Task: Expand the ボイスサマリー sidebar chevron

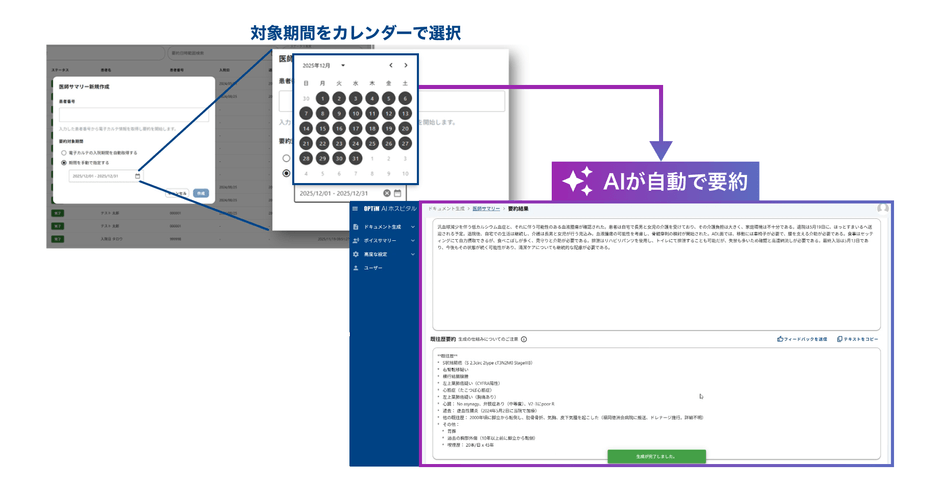Action: (412, 241)
